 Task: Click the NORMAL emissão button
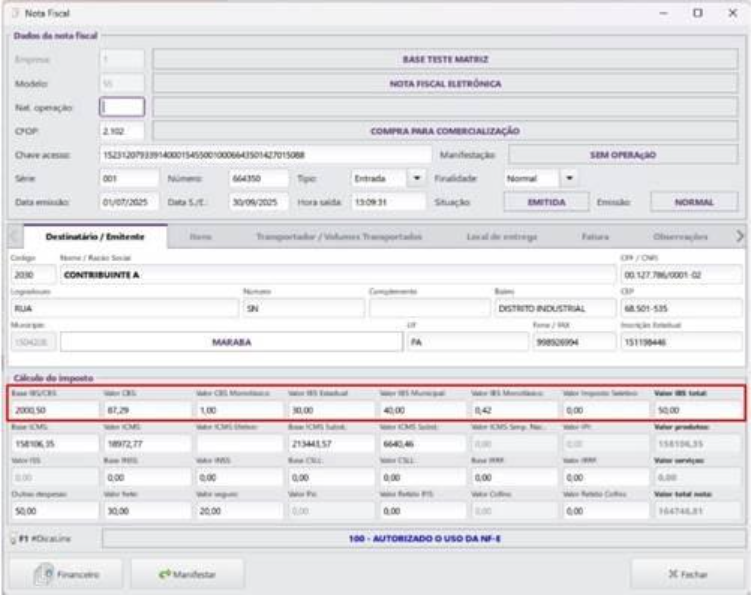click(x=694, y=202)
